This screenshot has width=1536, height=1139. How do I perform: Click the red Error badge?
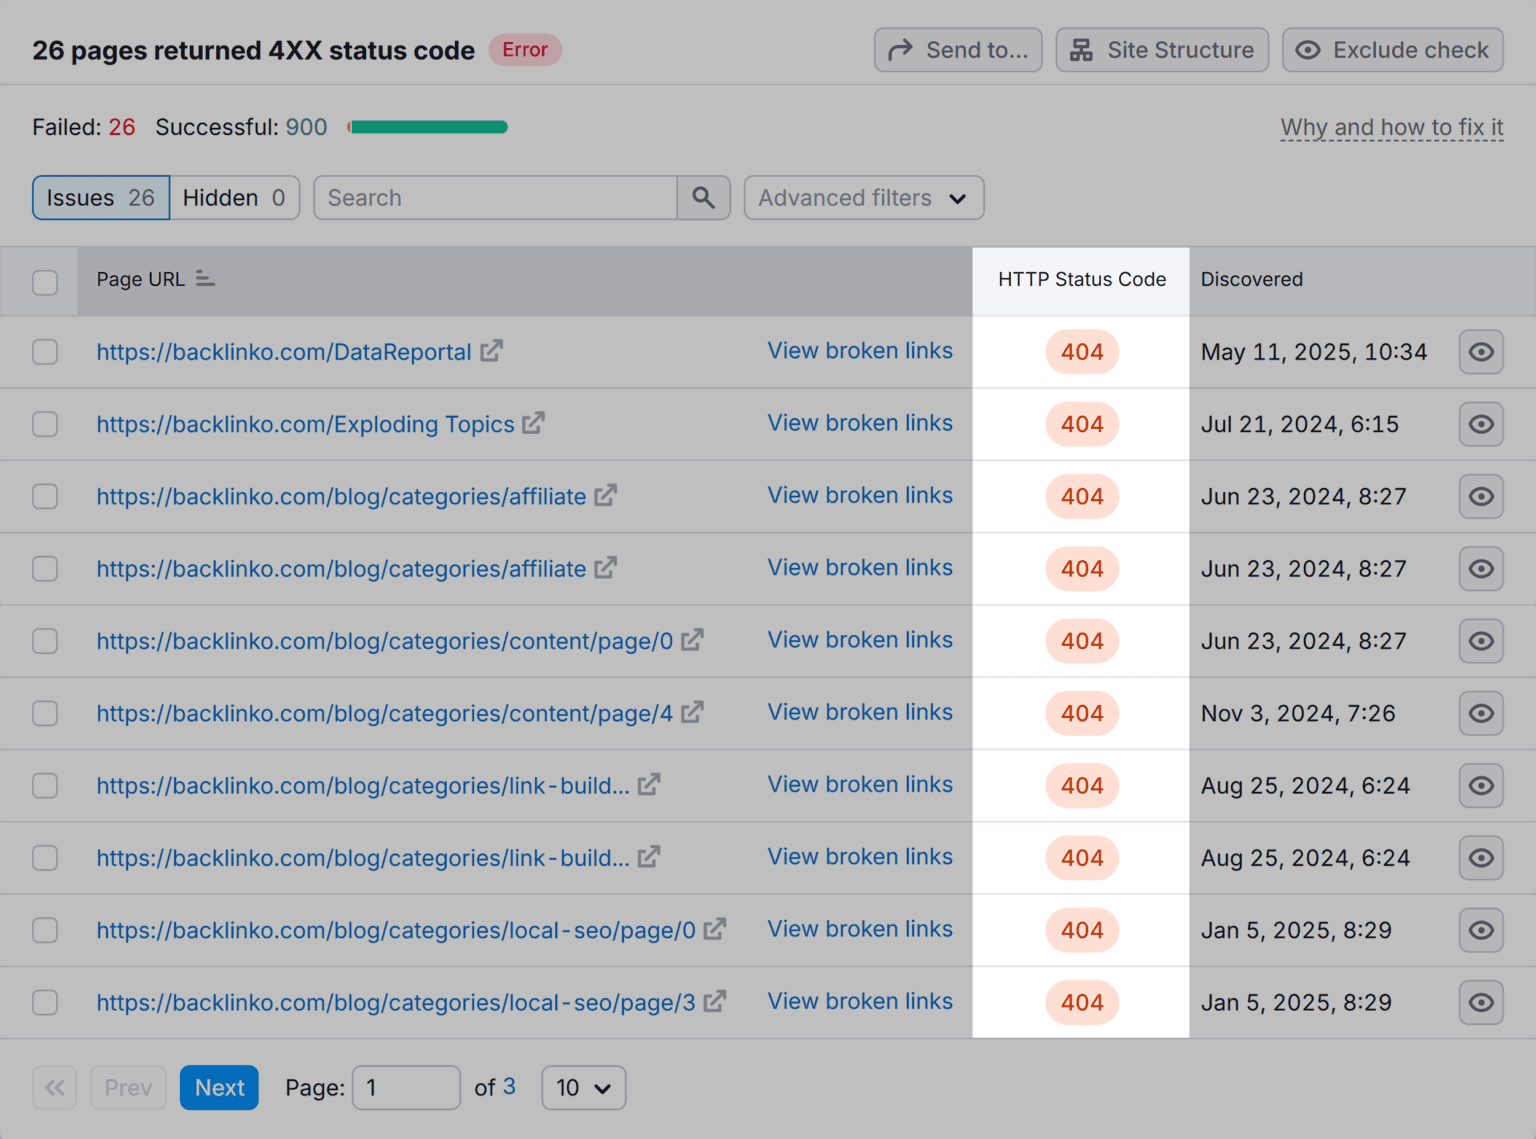coord(525,50)
